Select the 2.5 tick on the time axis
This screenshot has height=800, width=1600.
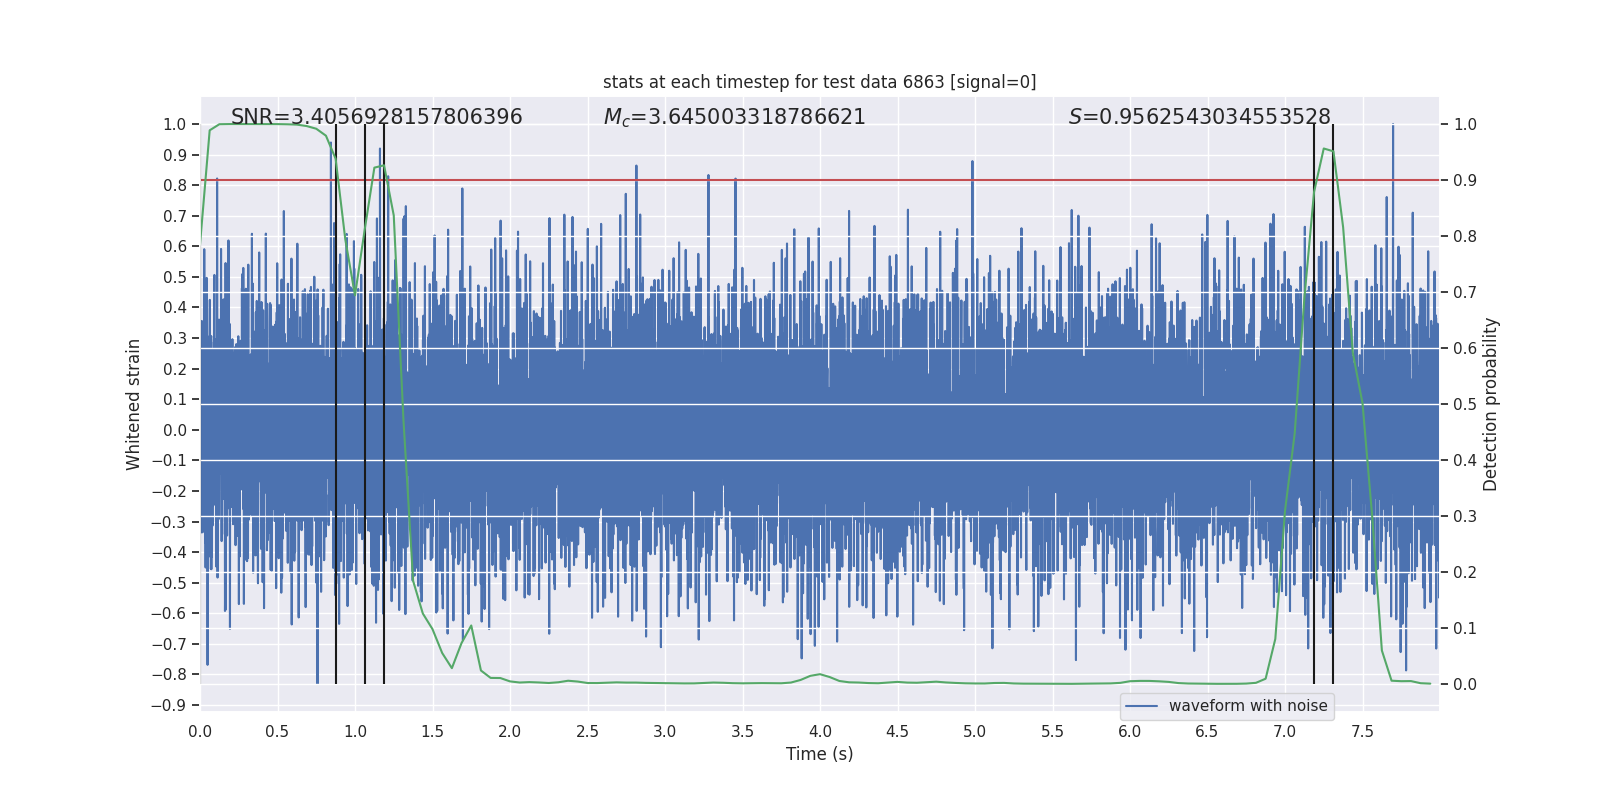587,731
